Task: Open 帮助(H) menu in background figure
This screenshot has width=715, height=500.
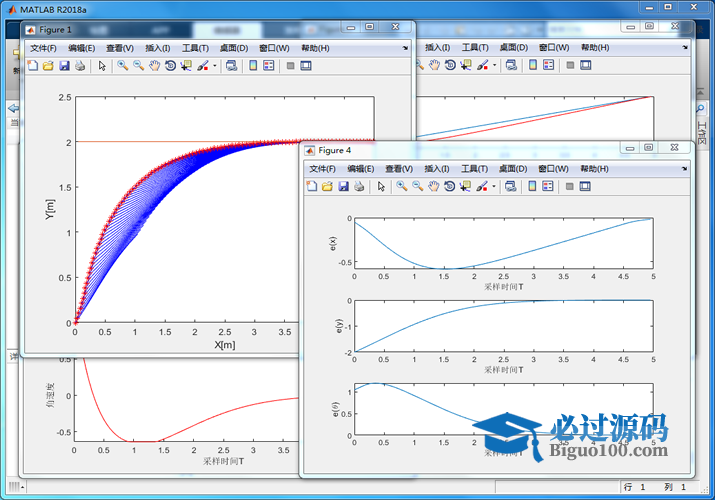Action: [595, 47]
